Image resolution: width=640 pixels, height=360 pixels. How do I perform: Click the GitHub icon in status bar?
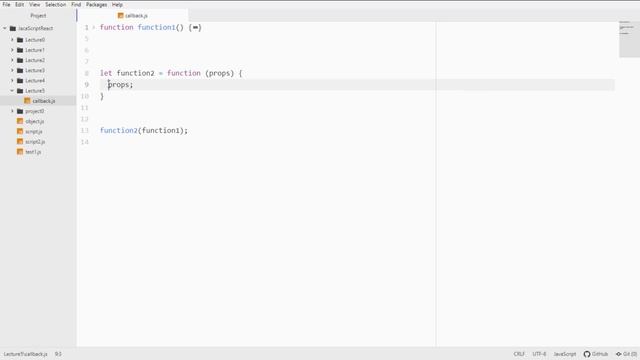click(x=587, y=354)
